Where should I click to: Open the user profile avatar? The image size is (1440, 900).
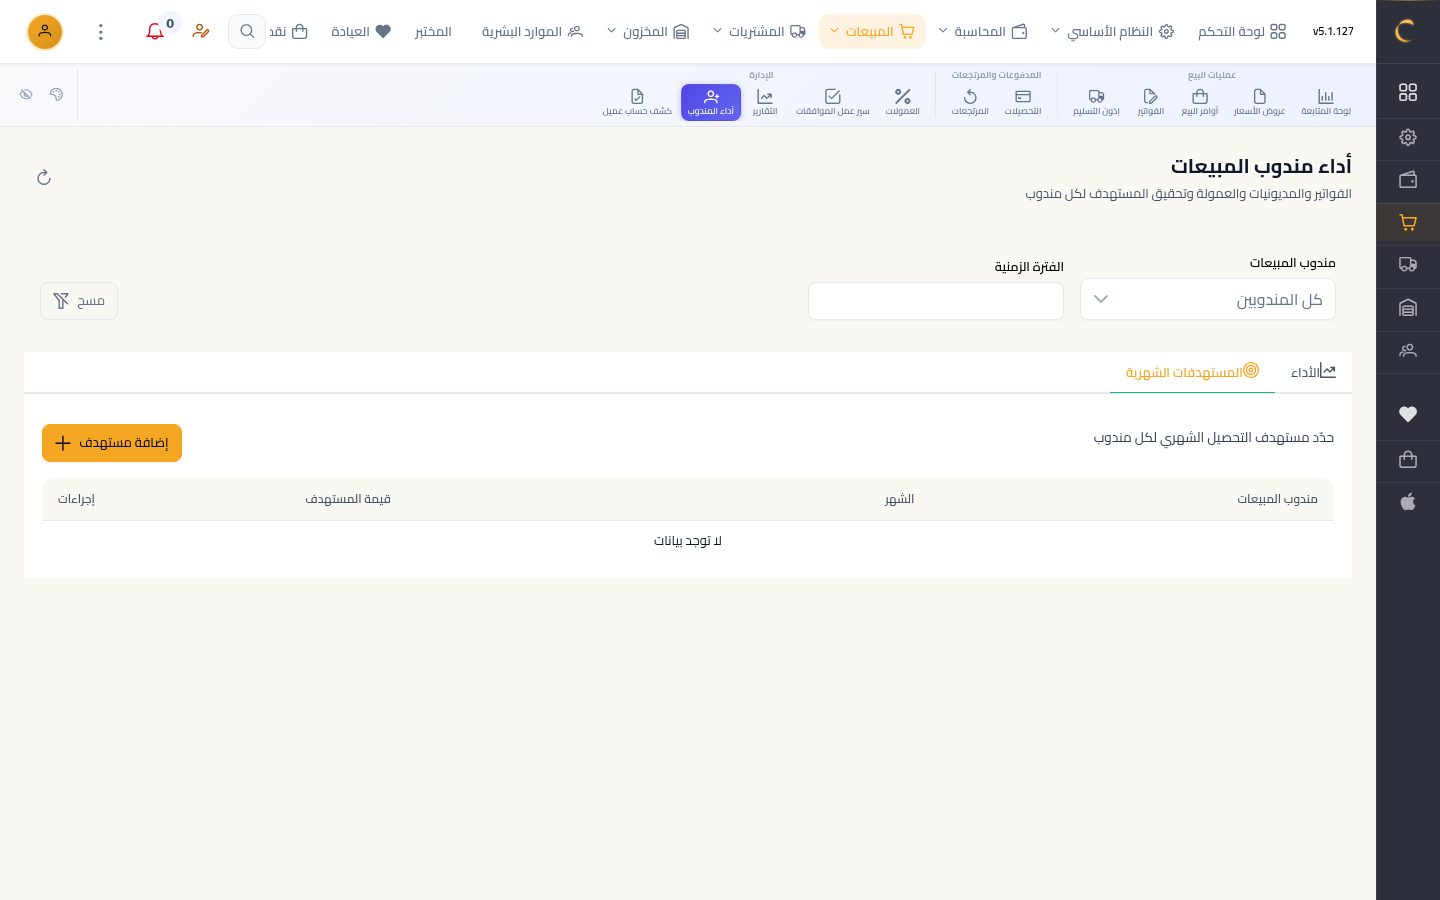tap(45, 32)
